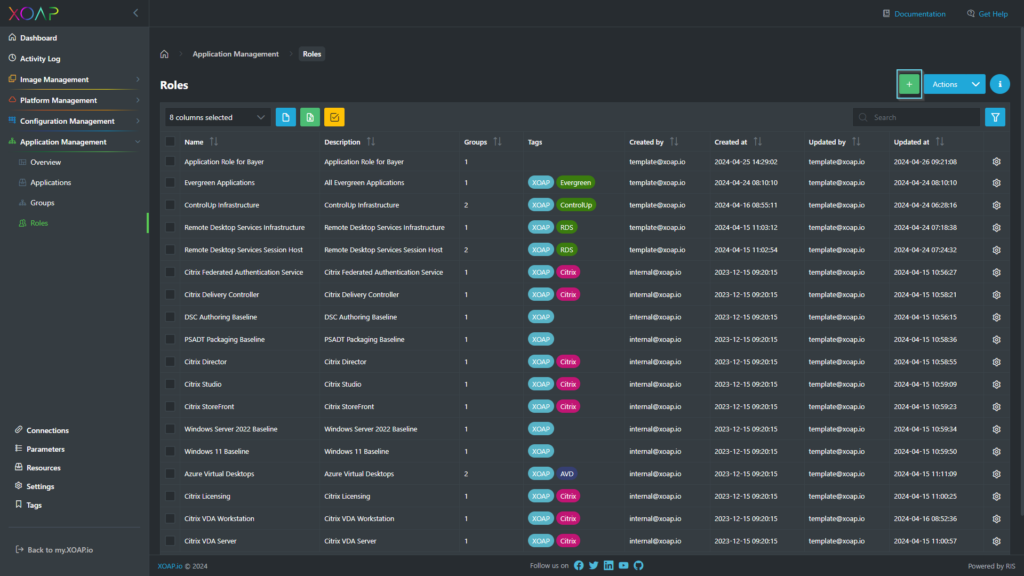
Task: Open settings gear for Citrix VDA Server row
Action: click(996, 541)
